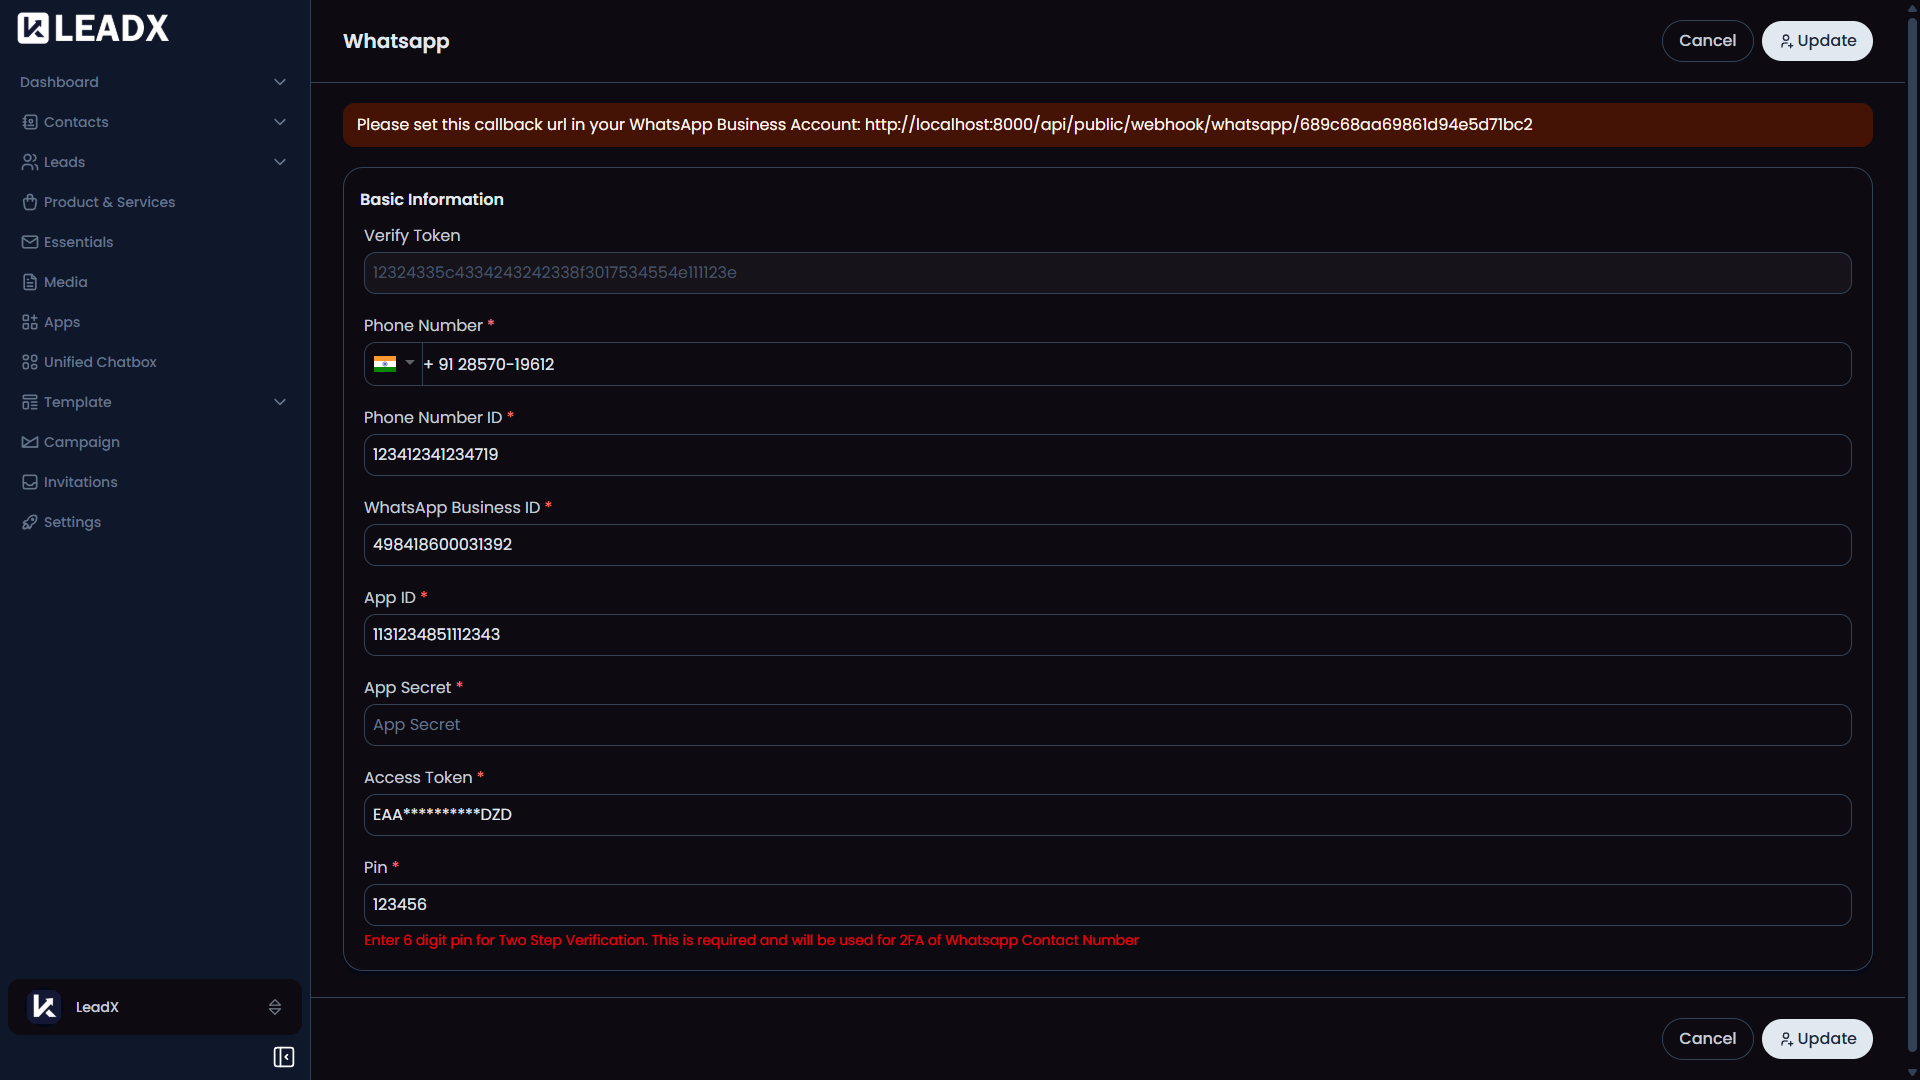Focus the App Secret input field
Image resolution: width=1920 pixels, height=1080 pixels.
click(1107, 725)
